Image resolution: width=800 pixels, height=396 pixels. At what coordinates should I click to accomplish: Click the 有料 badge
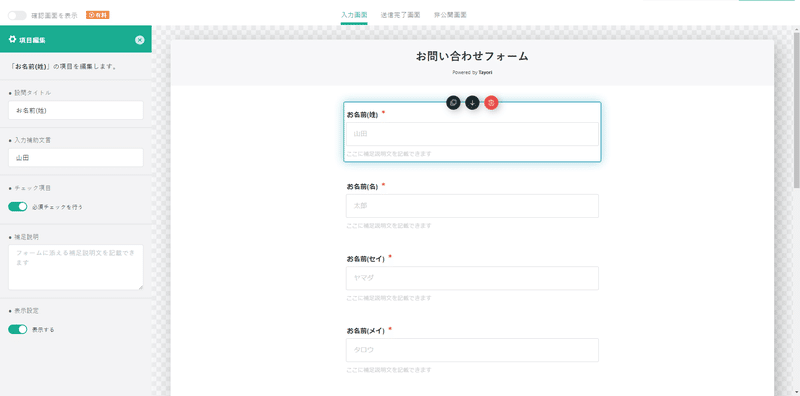pos(97,15)
